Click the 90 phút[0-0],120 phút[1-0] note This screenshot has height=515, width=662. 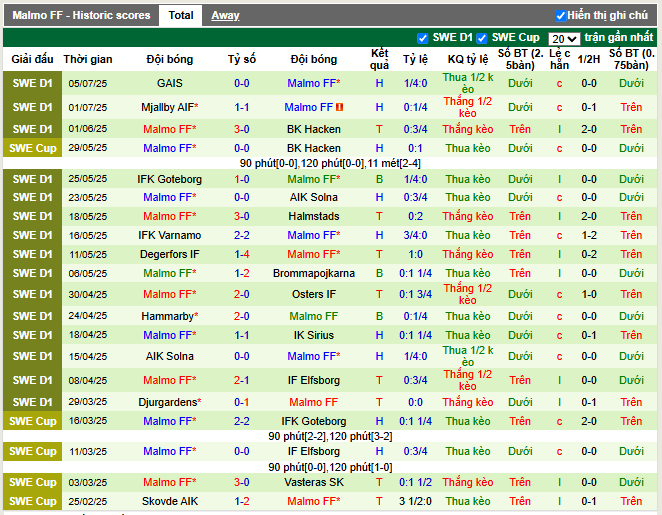pos(330,467)
